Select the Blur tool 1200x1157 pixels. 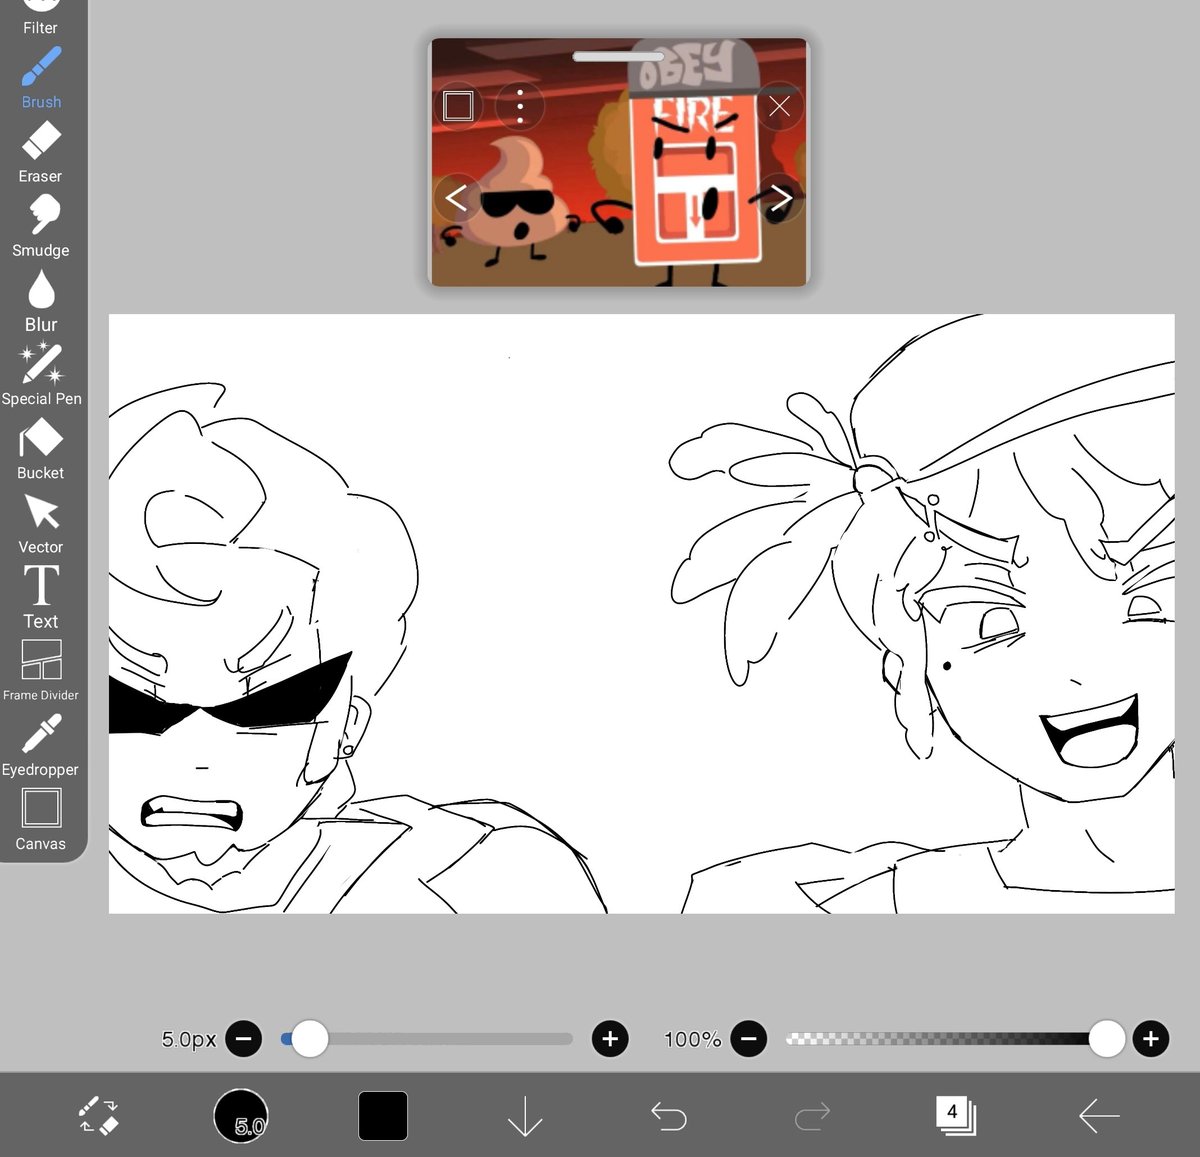click(41, 300)
